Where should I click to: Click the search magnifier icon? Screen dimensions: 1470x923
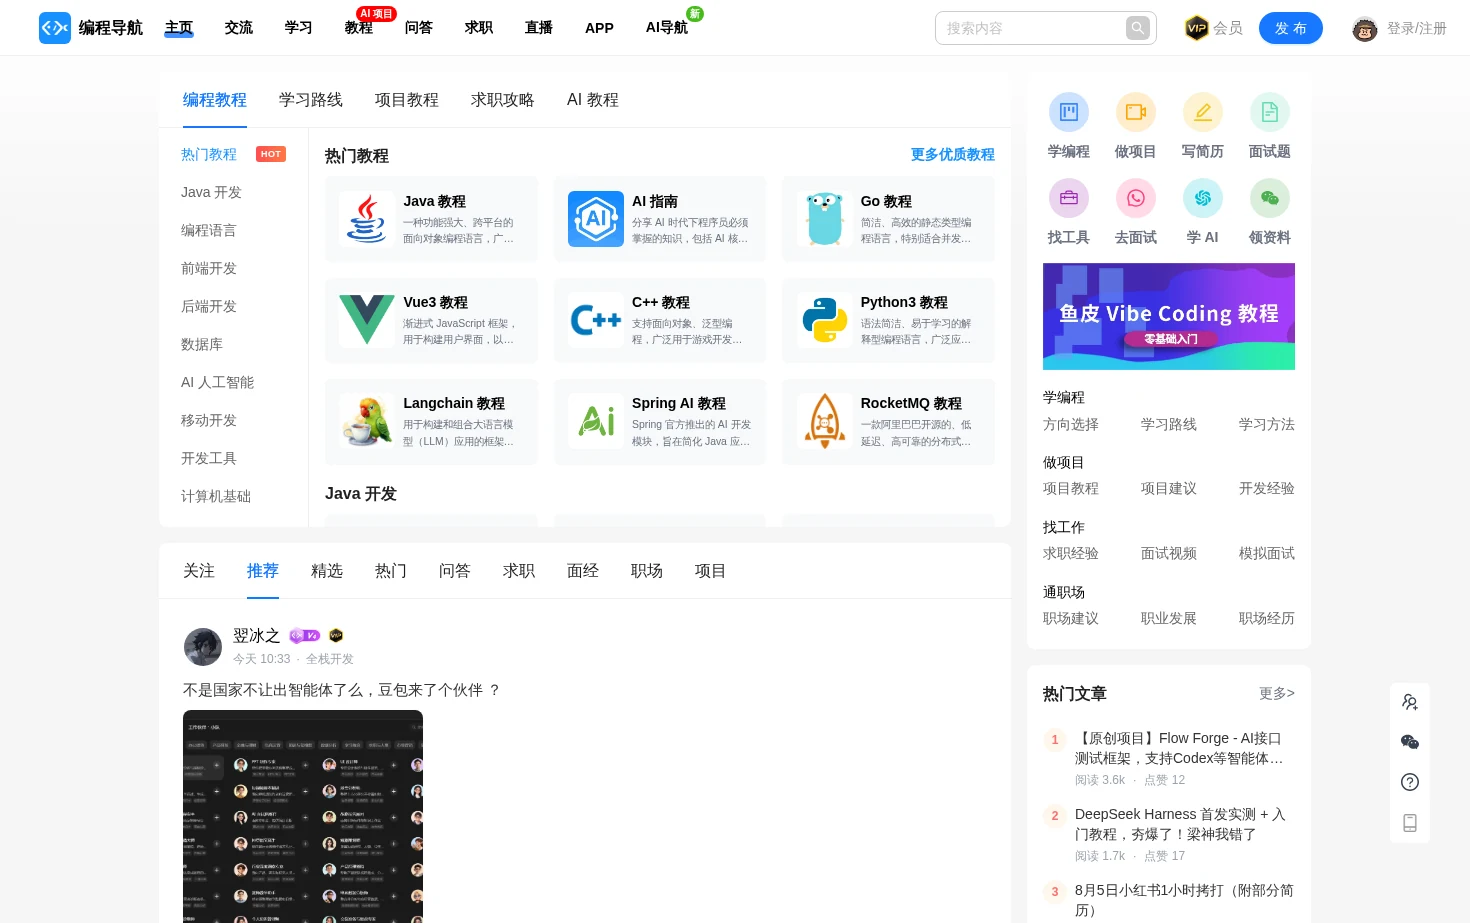point(1138,28)
